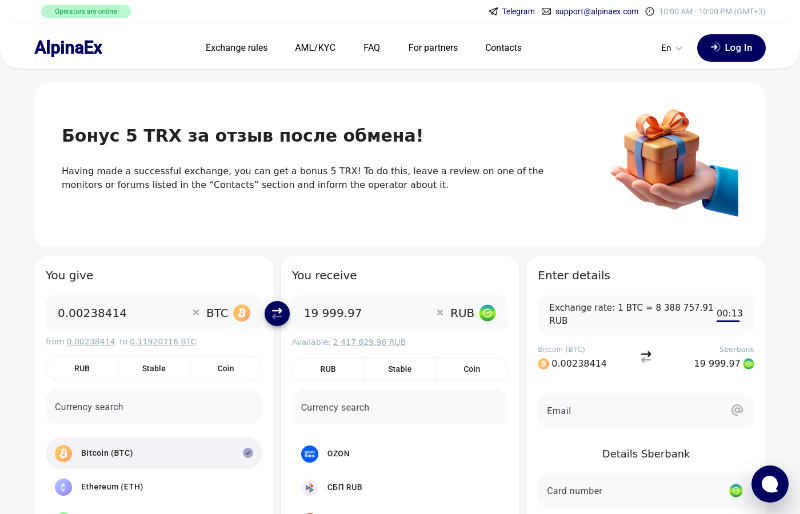Click the green Sberbank icon beside RUB
Image resolution: width=800 pixels, height=514 pixels.
point(487,313)
